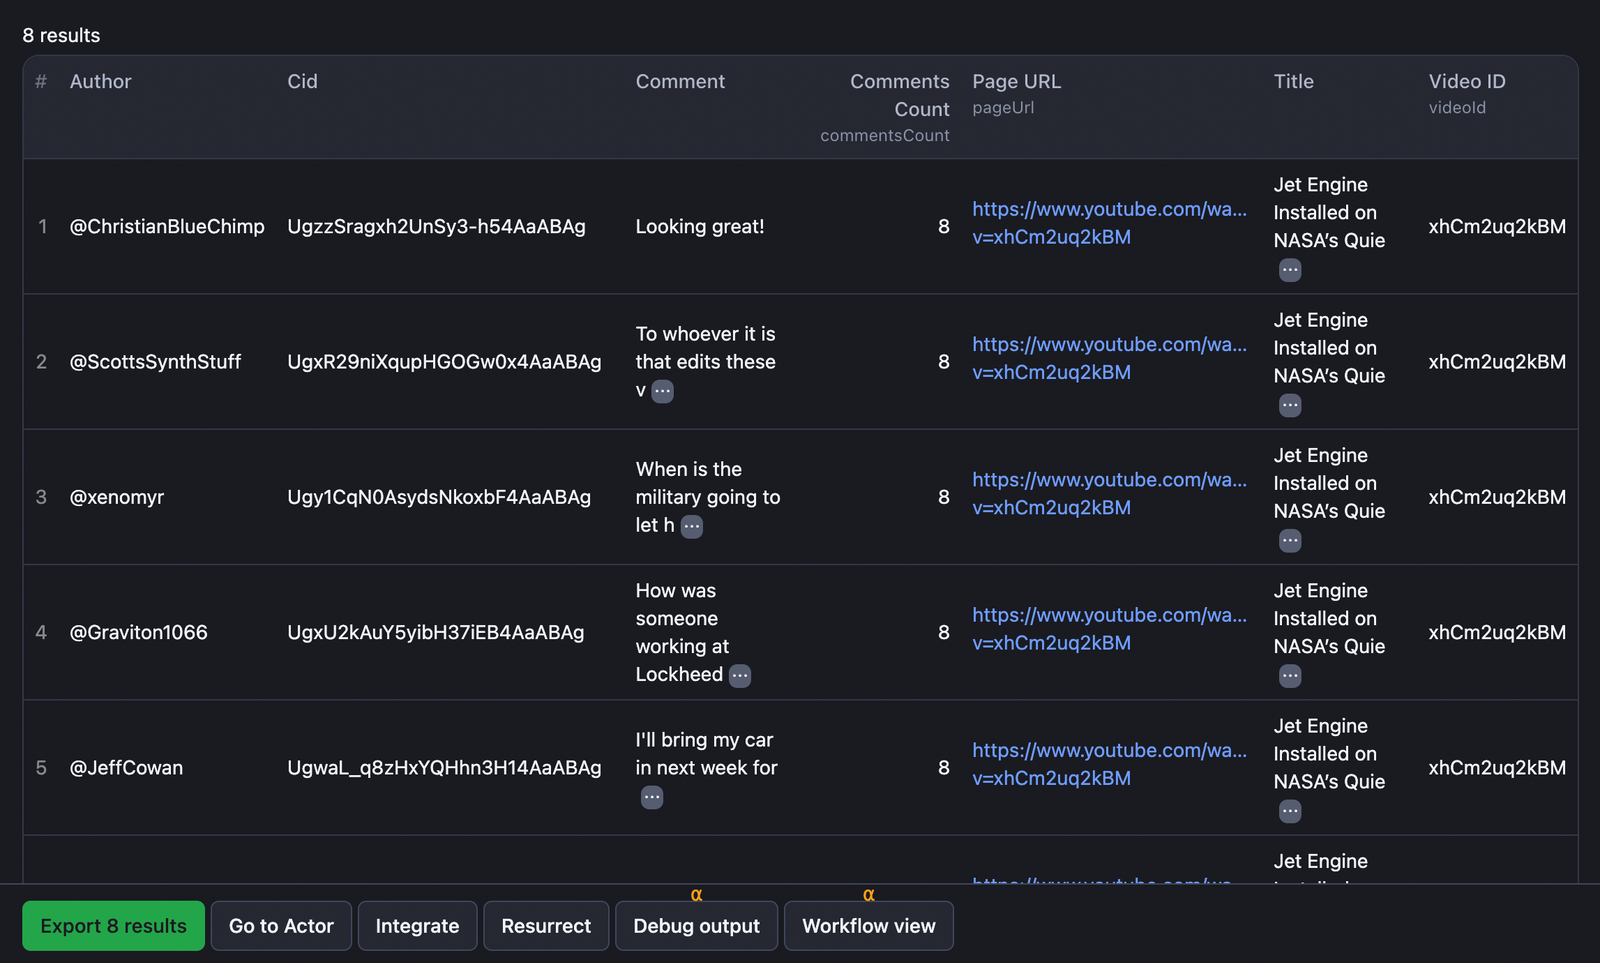Expand truncated title in row 3
This screenshot has height=963, width=1600.
[1289, 541]
